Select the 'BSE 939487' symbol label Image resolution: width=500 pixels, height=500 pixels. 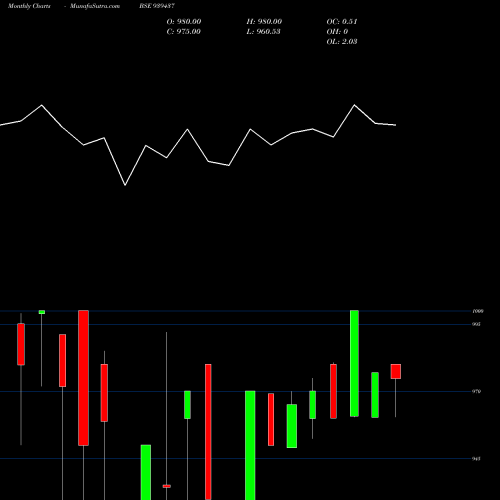coord(157,6)
